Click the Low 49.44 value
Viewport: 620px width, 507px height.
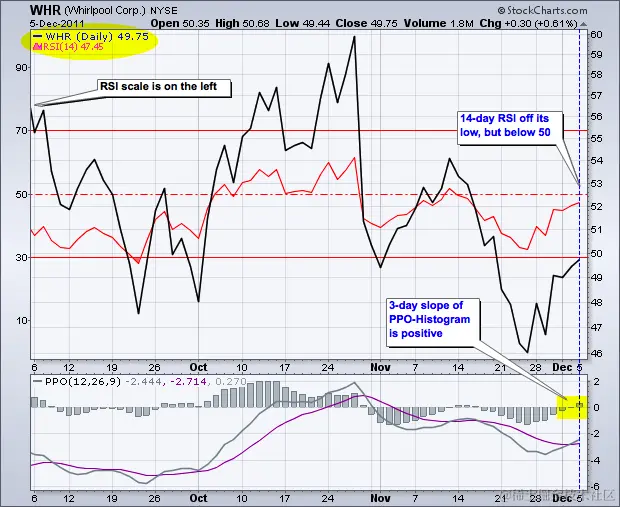302,23
